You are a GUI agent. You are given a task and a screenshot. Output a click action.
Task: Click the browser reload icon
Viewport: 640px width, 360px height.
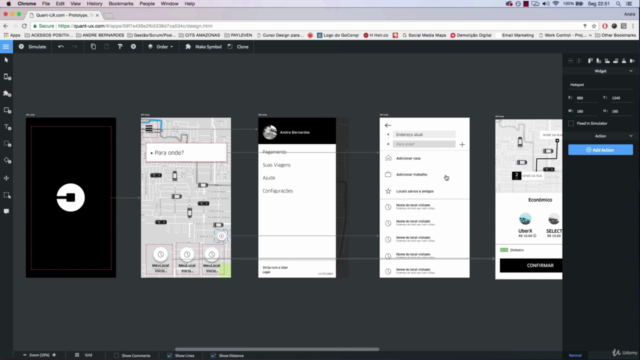[24, 26]
